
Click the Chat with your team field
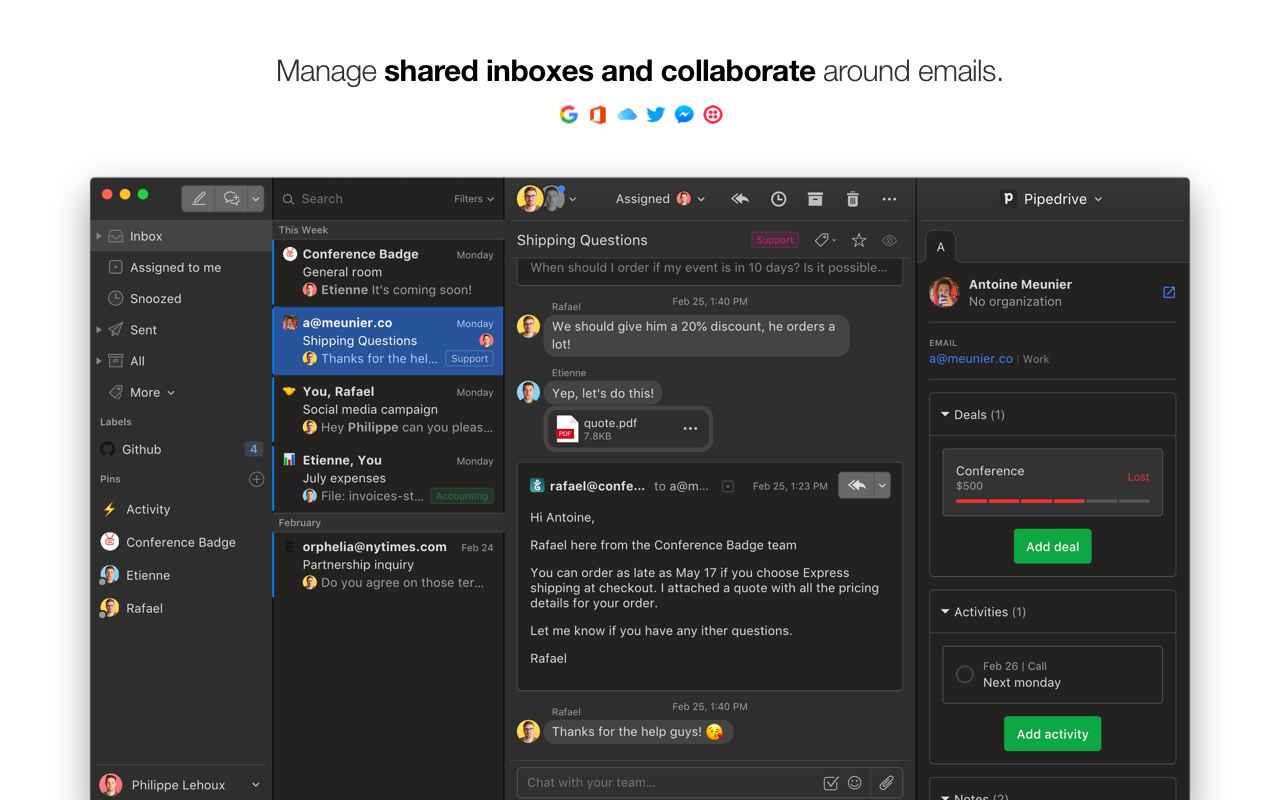pos(620,782)
